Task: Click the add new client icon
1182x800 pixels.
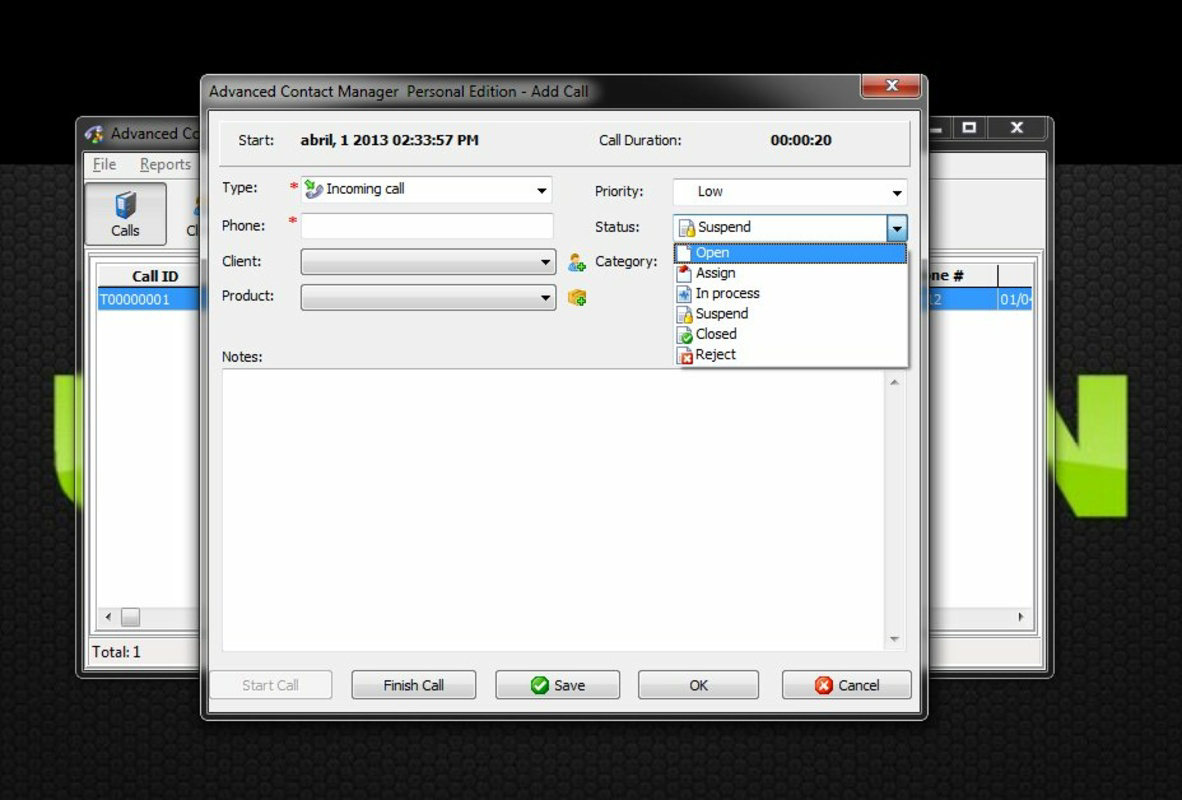Action: tap(577, 262)
